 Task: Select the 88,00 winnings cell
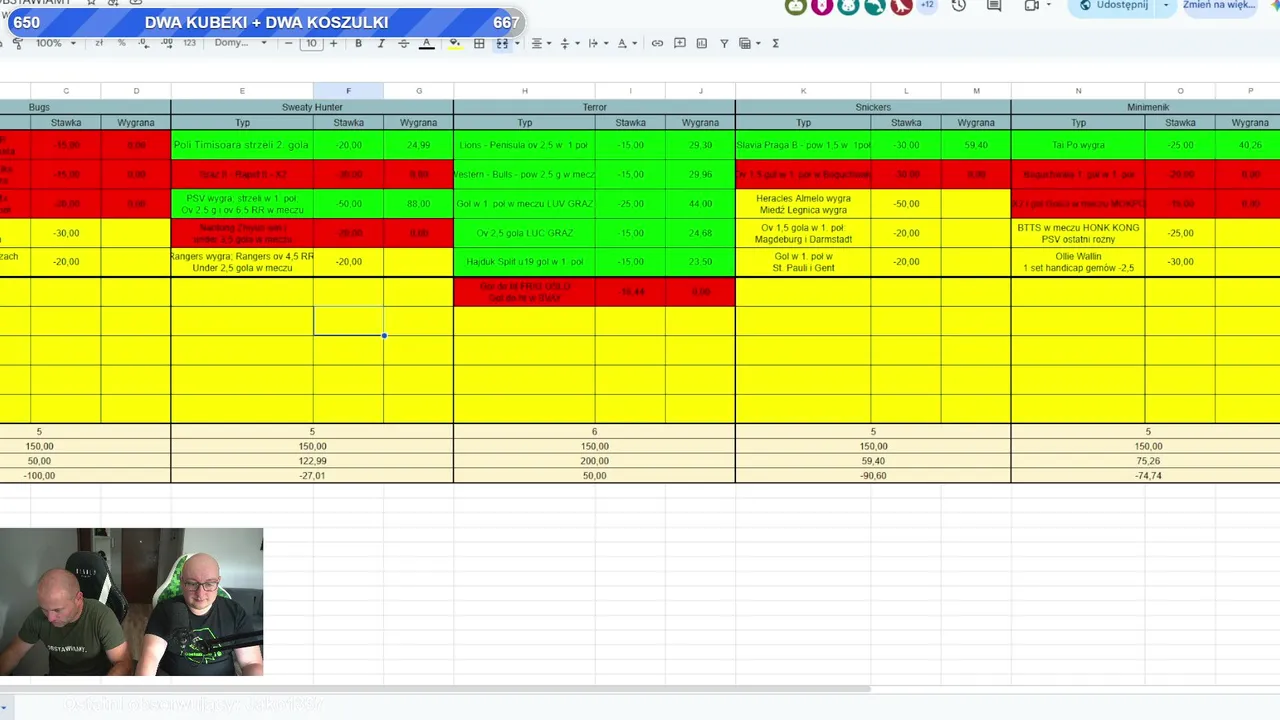[418, 204]
